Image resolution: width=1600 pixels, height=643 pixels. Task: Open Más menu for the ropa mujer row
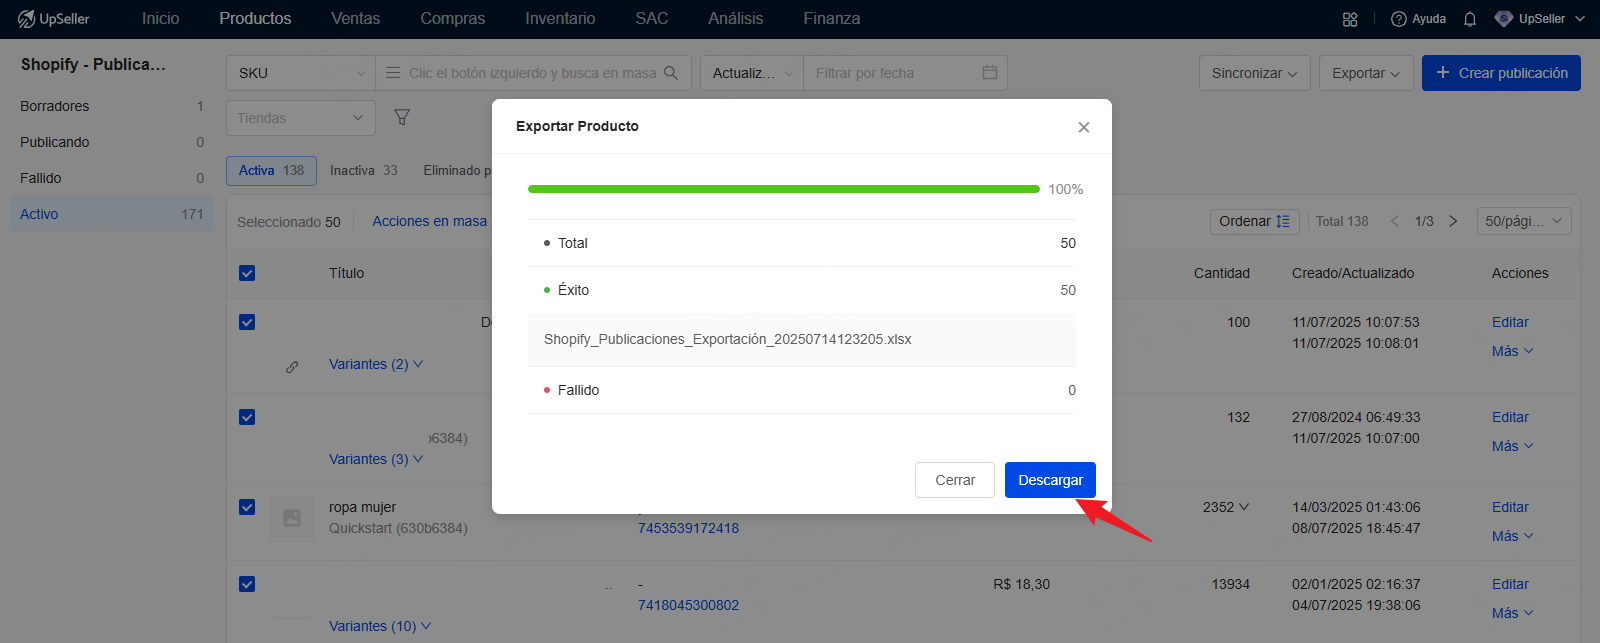click(1513, 536)
